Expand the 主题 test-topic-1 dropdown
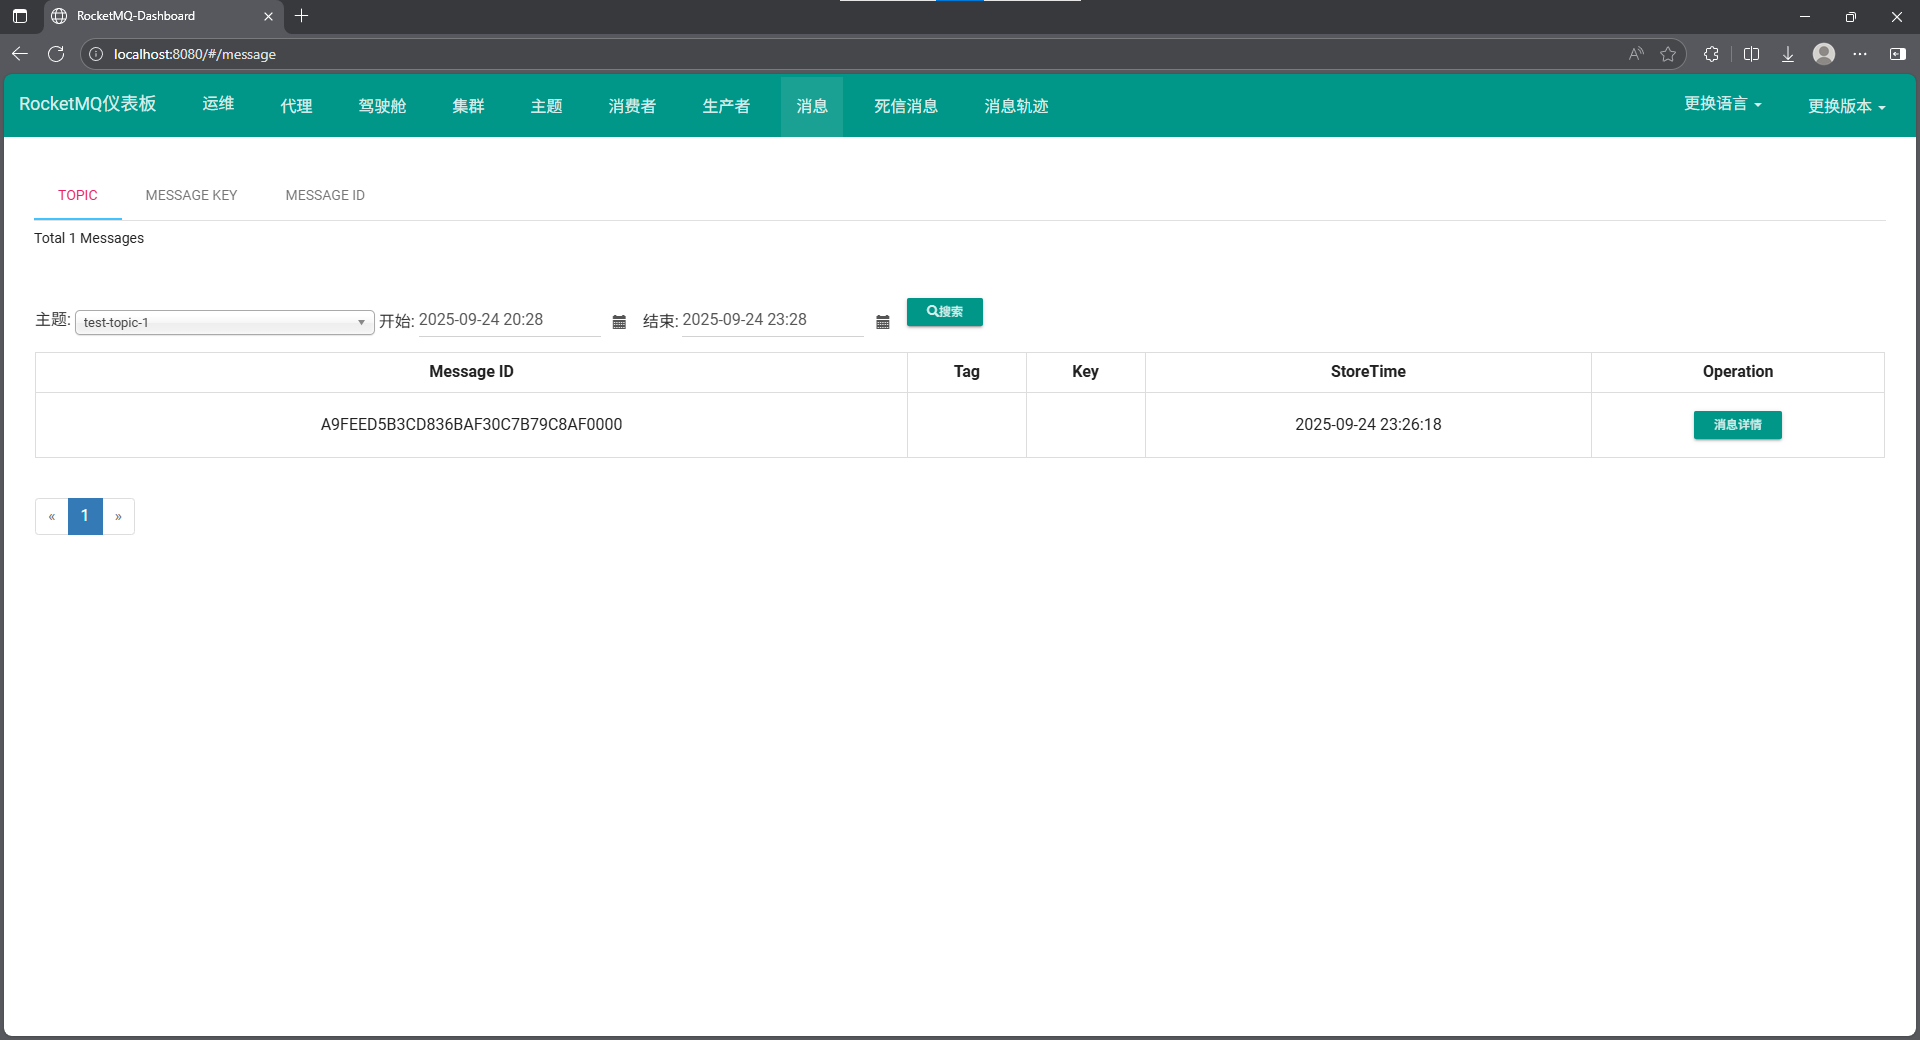1920x1040 pixels. tap(225, 322)
